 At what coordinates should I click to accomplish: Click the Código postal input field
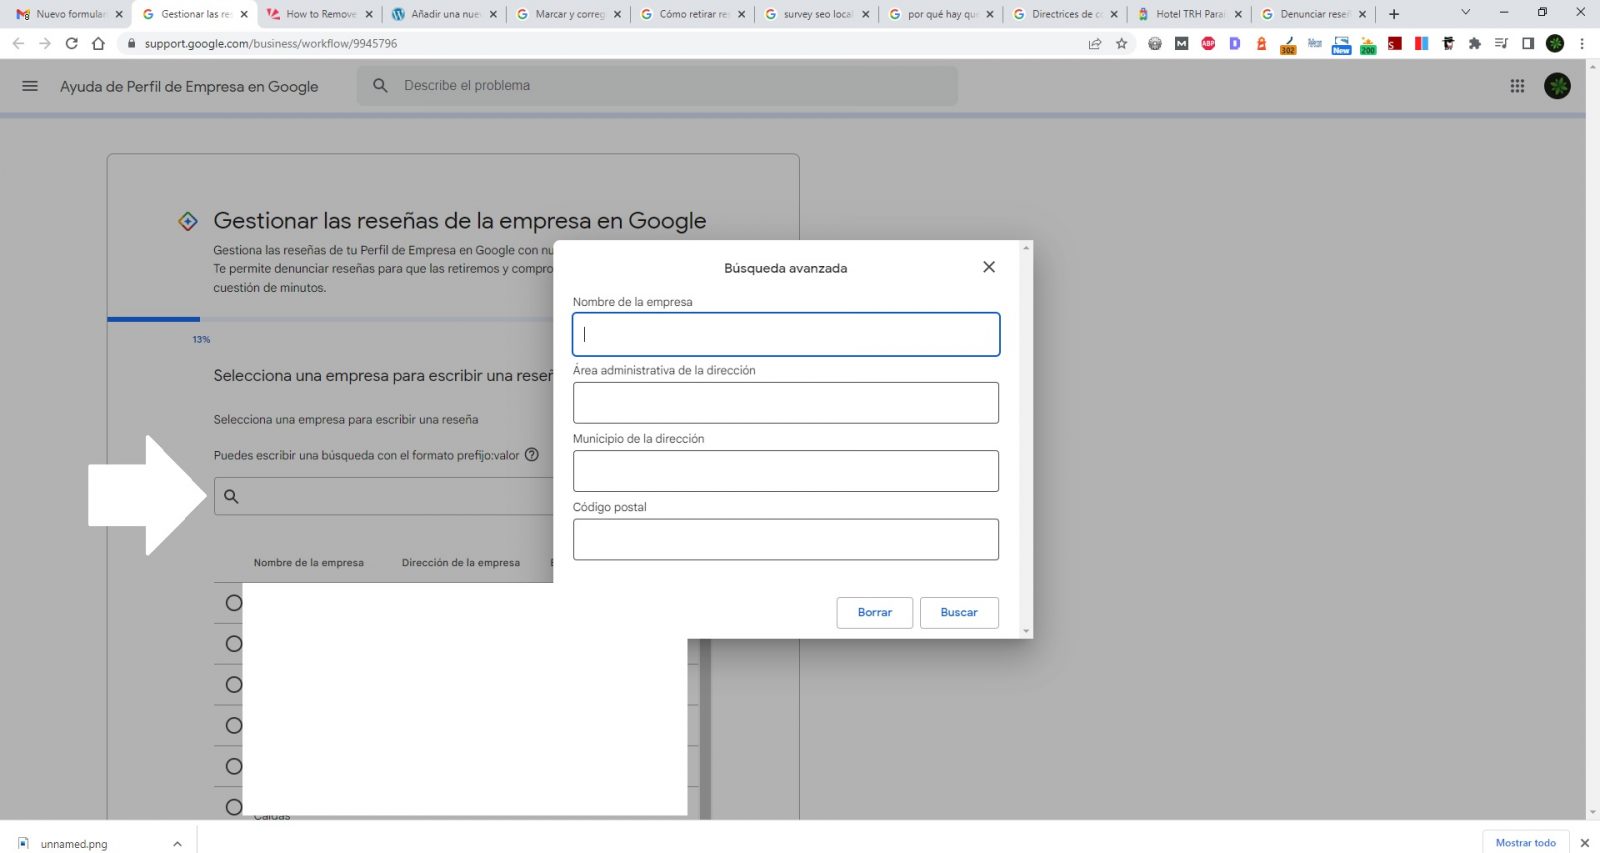pyautogui.click(x=785, y=540)
